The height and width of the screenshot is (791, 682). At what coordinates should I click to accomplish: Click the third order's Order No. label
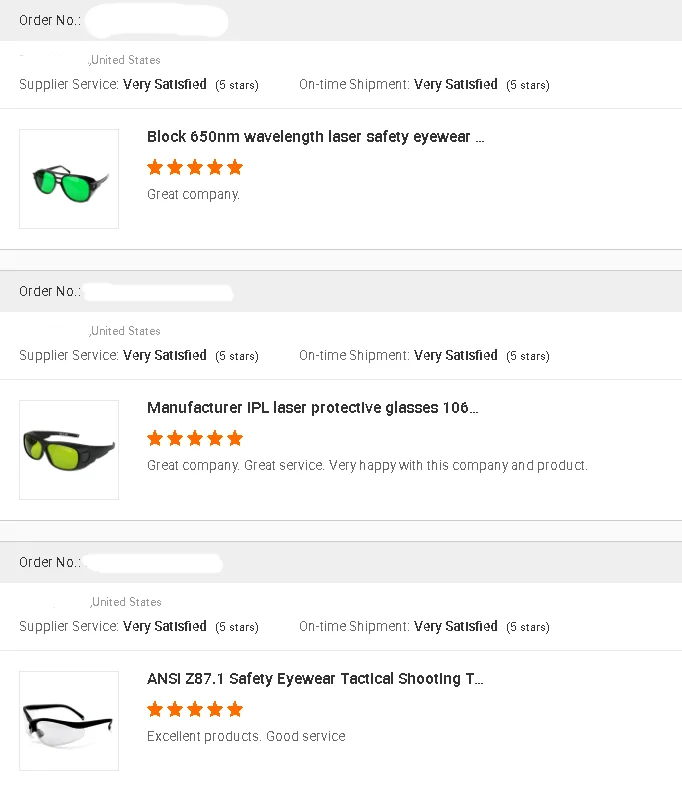coord(50,563)
